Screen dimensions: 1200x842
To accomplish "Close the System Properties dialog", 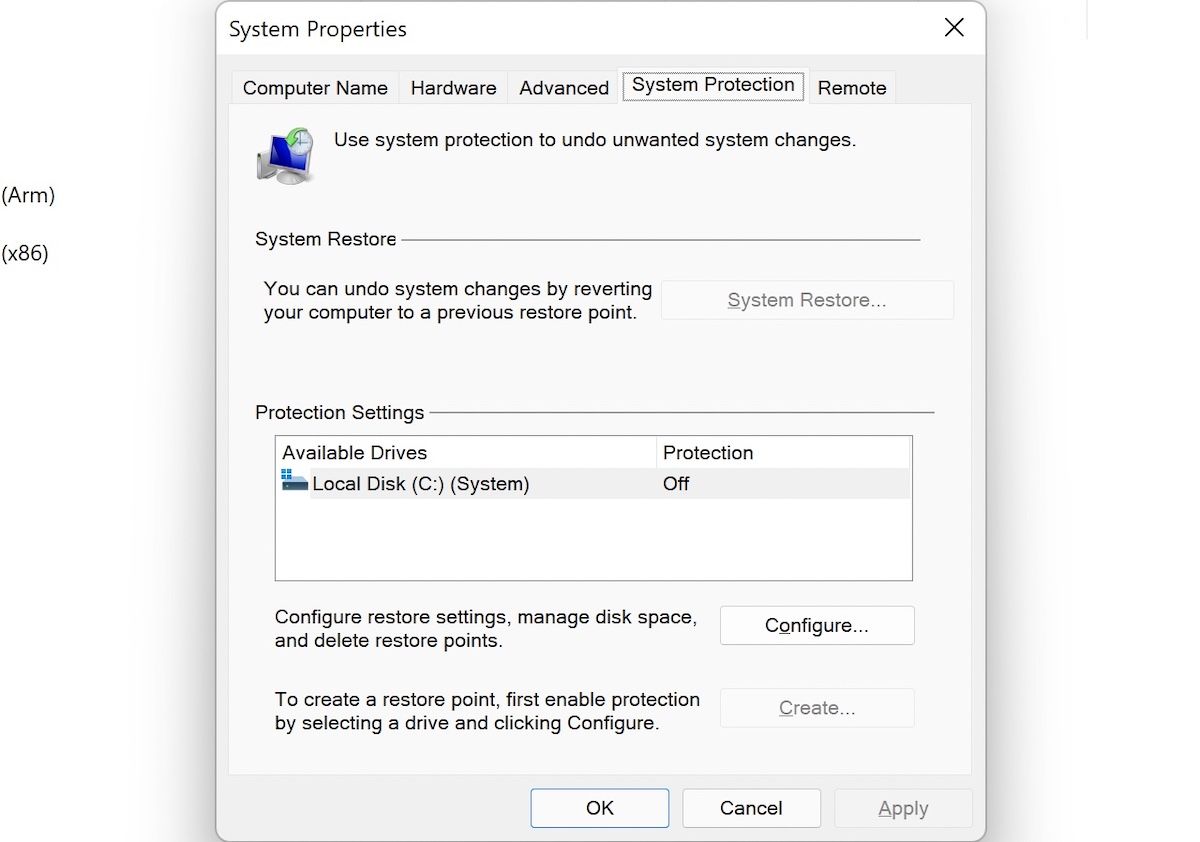I will coord(953,28).
